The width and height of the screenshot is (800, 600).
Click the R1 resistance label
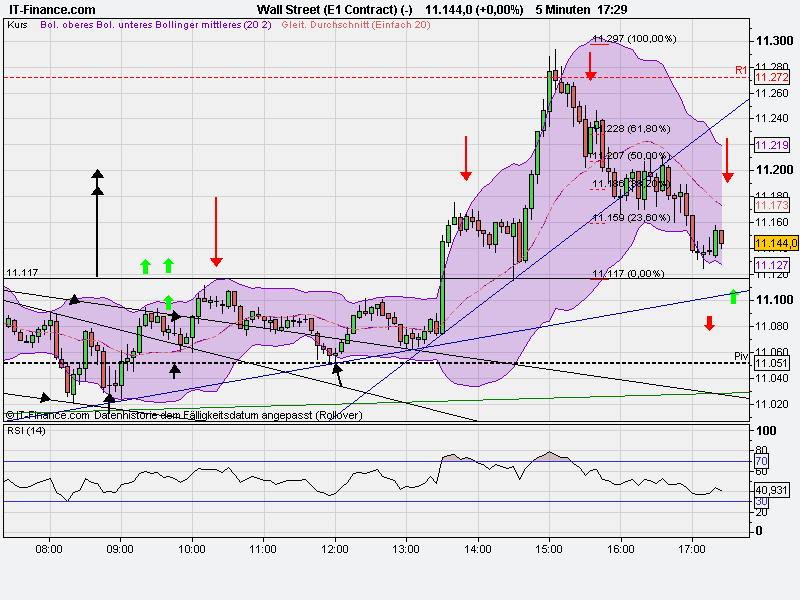(741, 70)
